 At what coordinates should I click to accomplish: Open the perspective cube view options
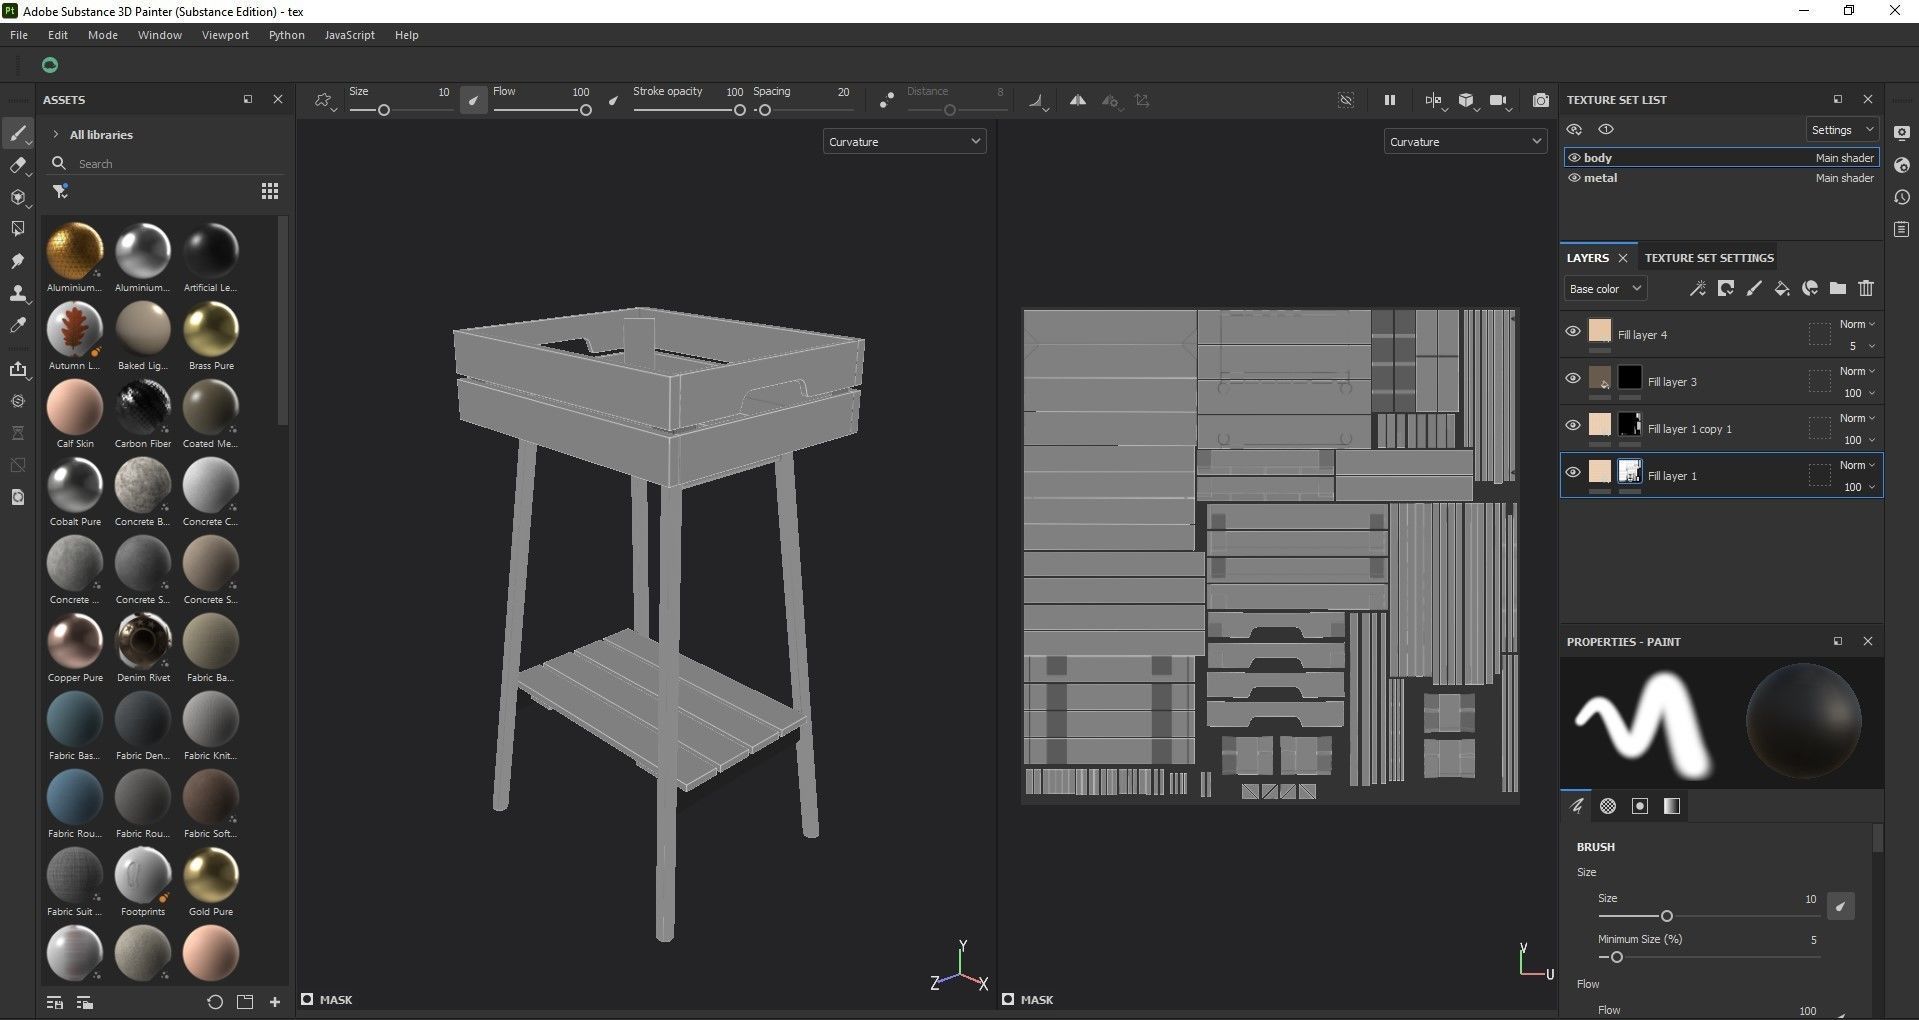coord(1466,100)
